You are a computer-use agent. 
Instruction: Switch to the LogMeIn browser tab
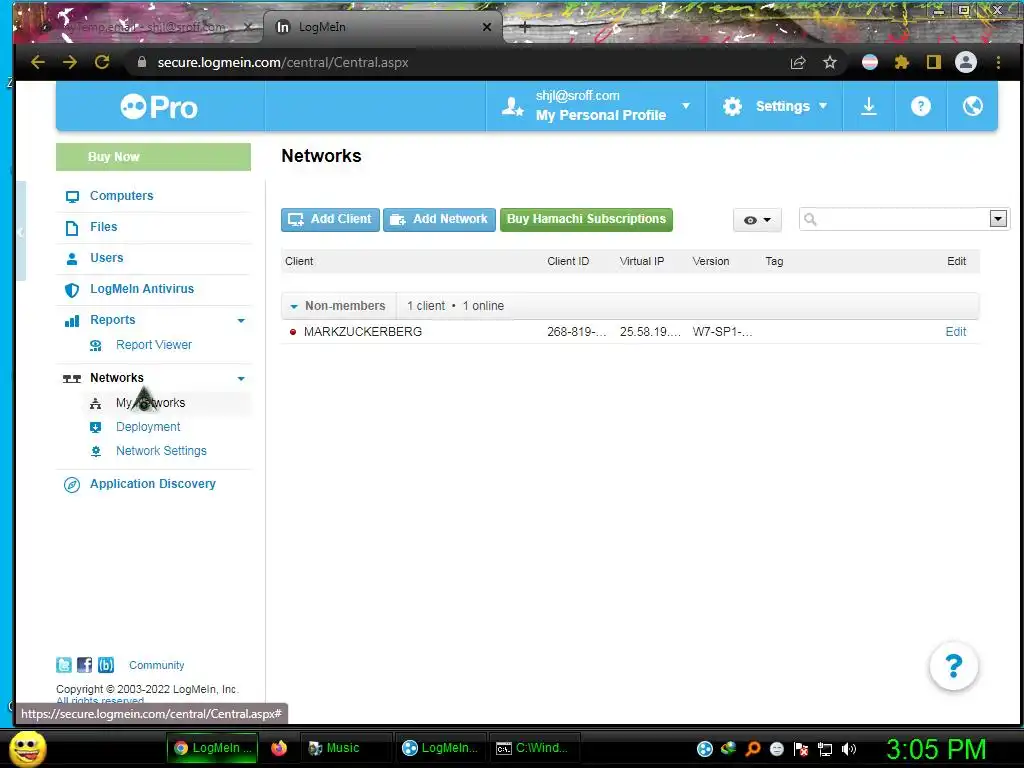pyautogui.click(x=382, y=27)
